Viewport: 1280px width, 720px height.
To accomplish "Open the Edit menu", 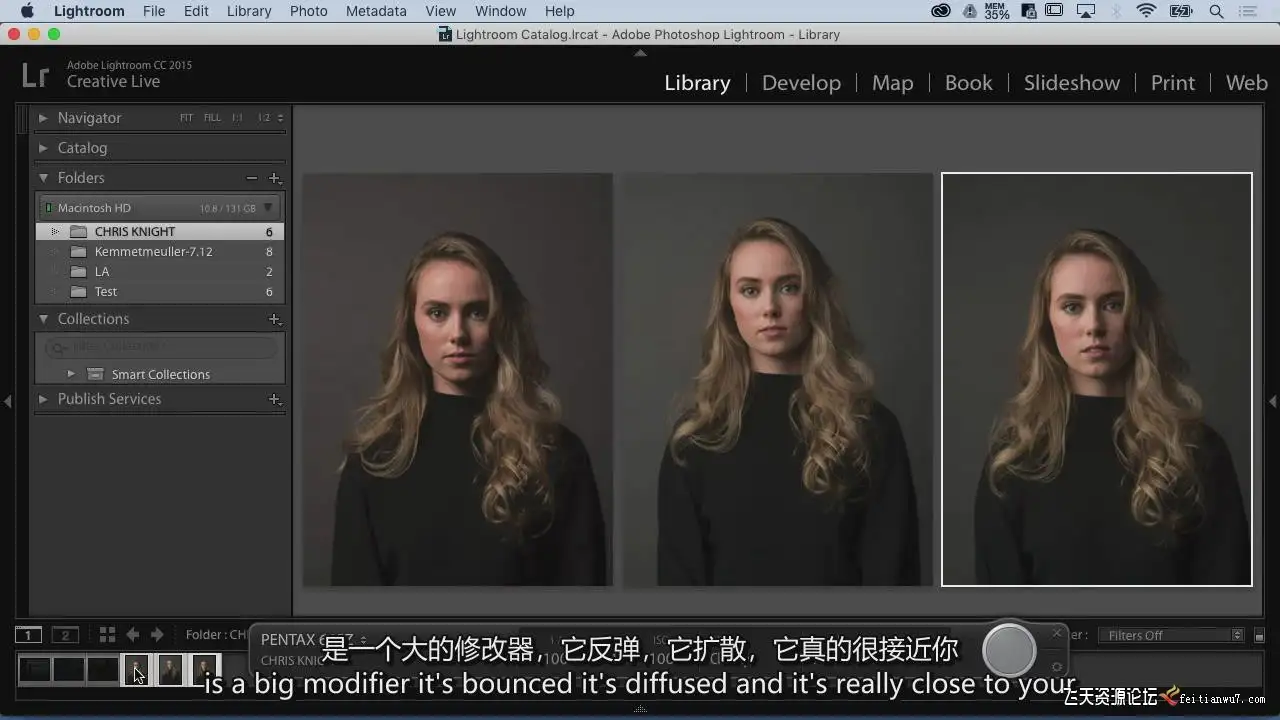I will coord(196,11).
